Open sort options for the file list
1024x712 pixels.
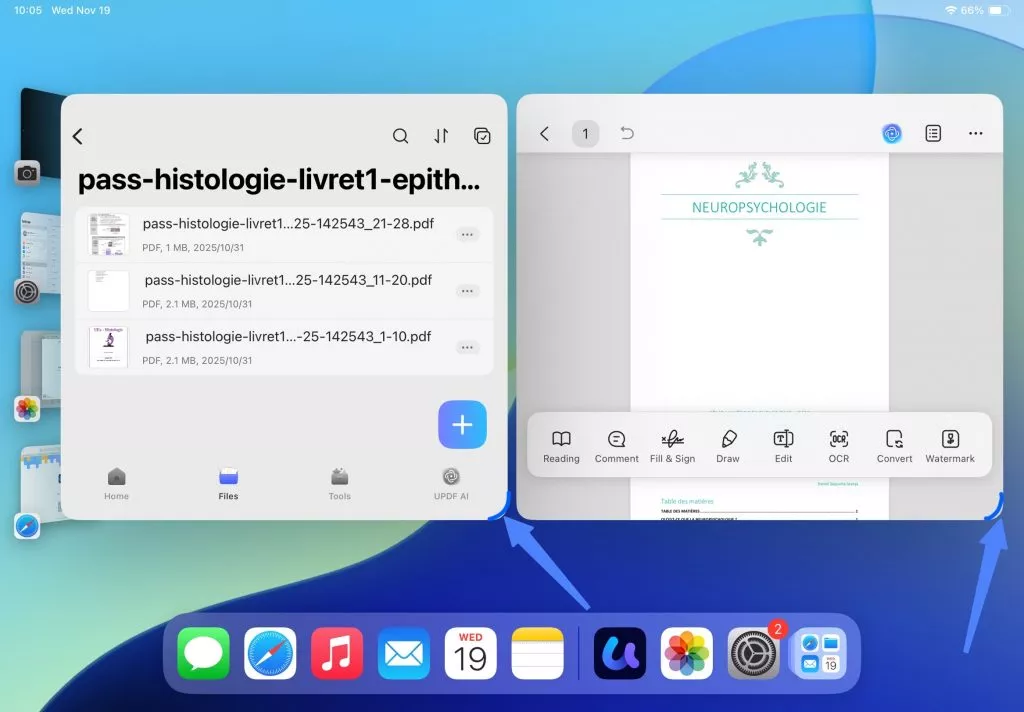coord(441,136)
